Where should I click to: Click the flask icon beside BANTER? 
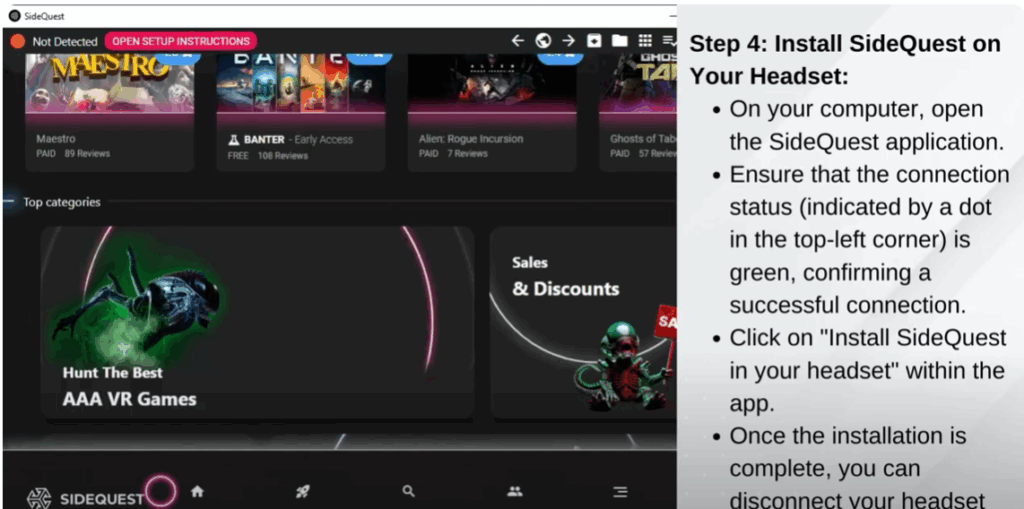click(x=233, y=140)
